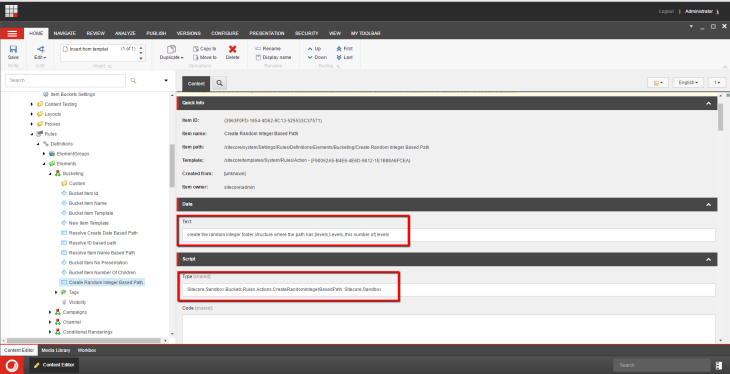Collapse the Quick Info section
This screenshot has width=730, height=374.
click(x=709, y=103)
